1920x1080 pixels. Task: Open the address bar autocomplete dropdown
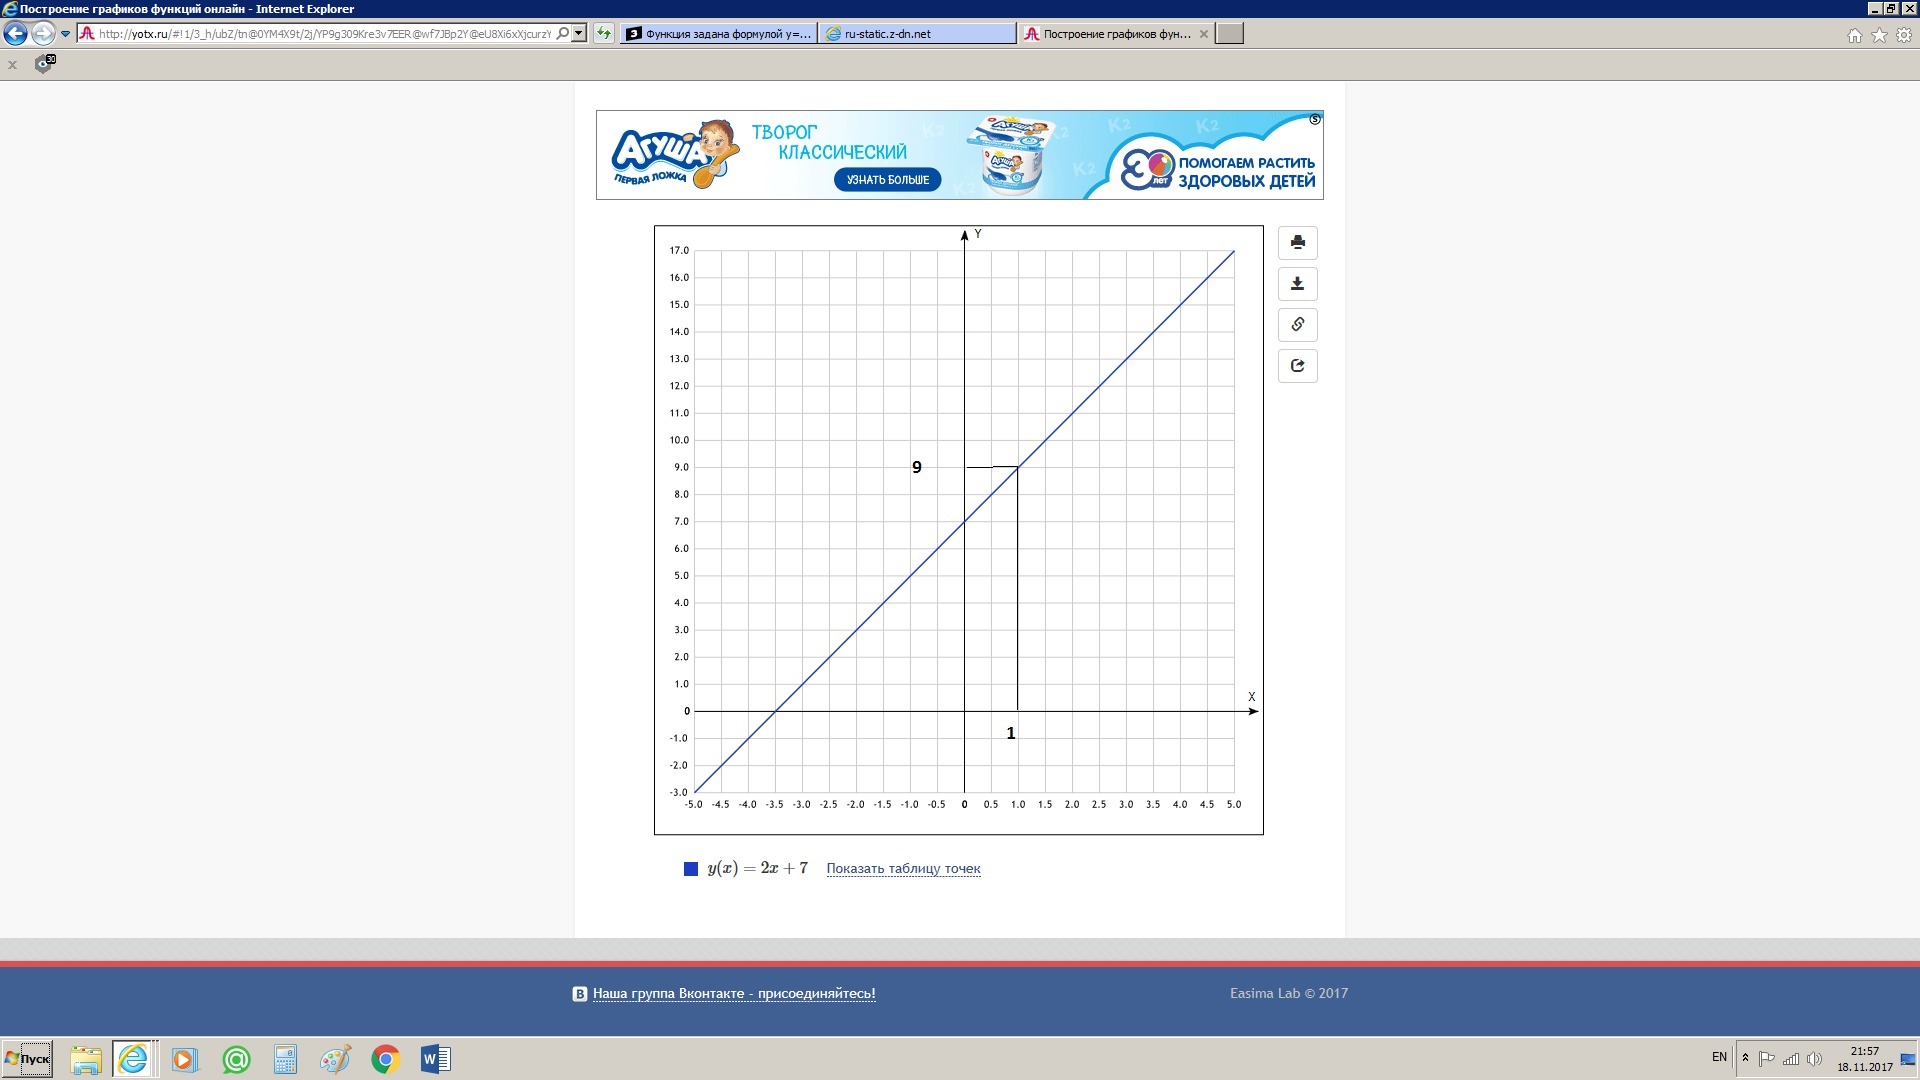[578, 33]
